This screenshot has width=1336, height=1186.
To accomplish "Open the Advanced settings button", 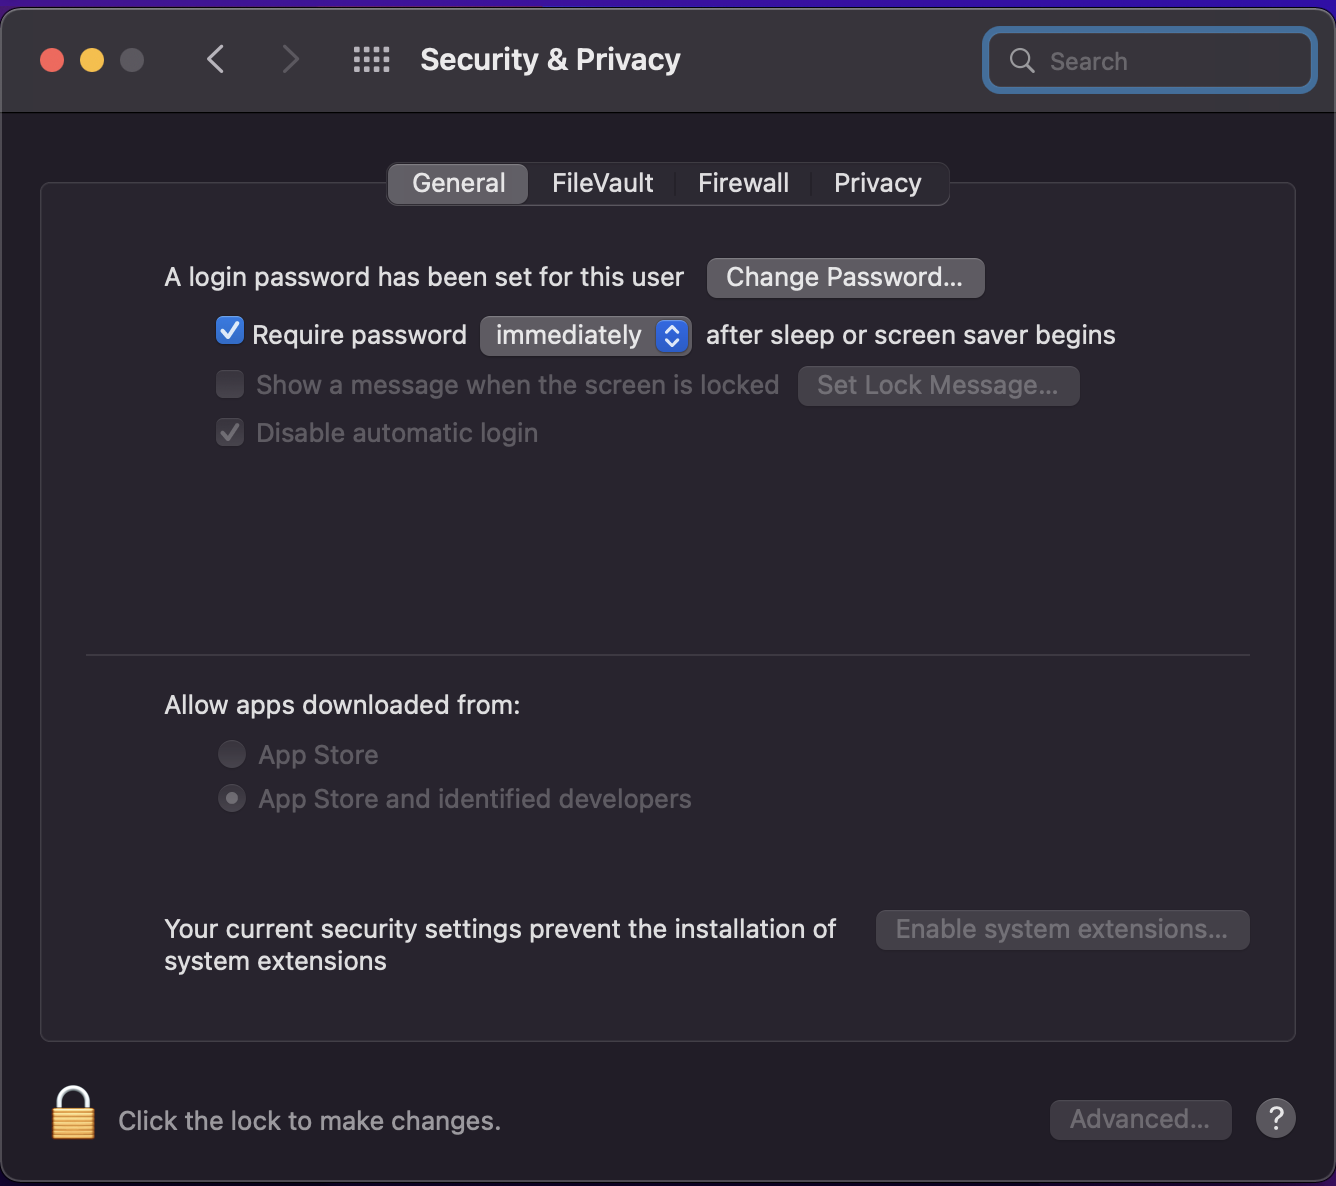I will click(1140, 1119).
